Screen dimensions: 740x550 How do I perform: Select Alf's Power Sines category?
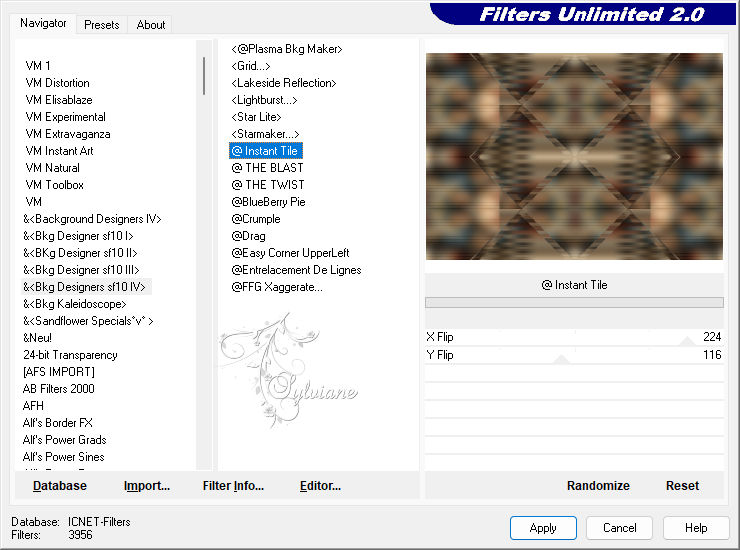click(x=64, y=457)
